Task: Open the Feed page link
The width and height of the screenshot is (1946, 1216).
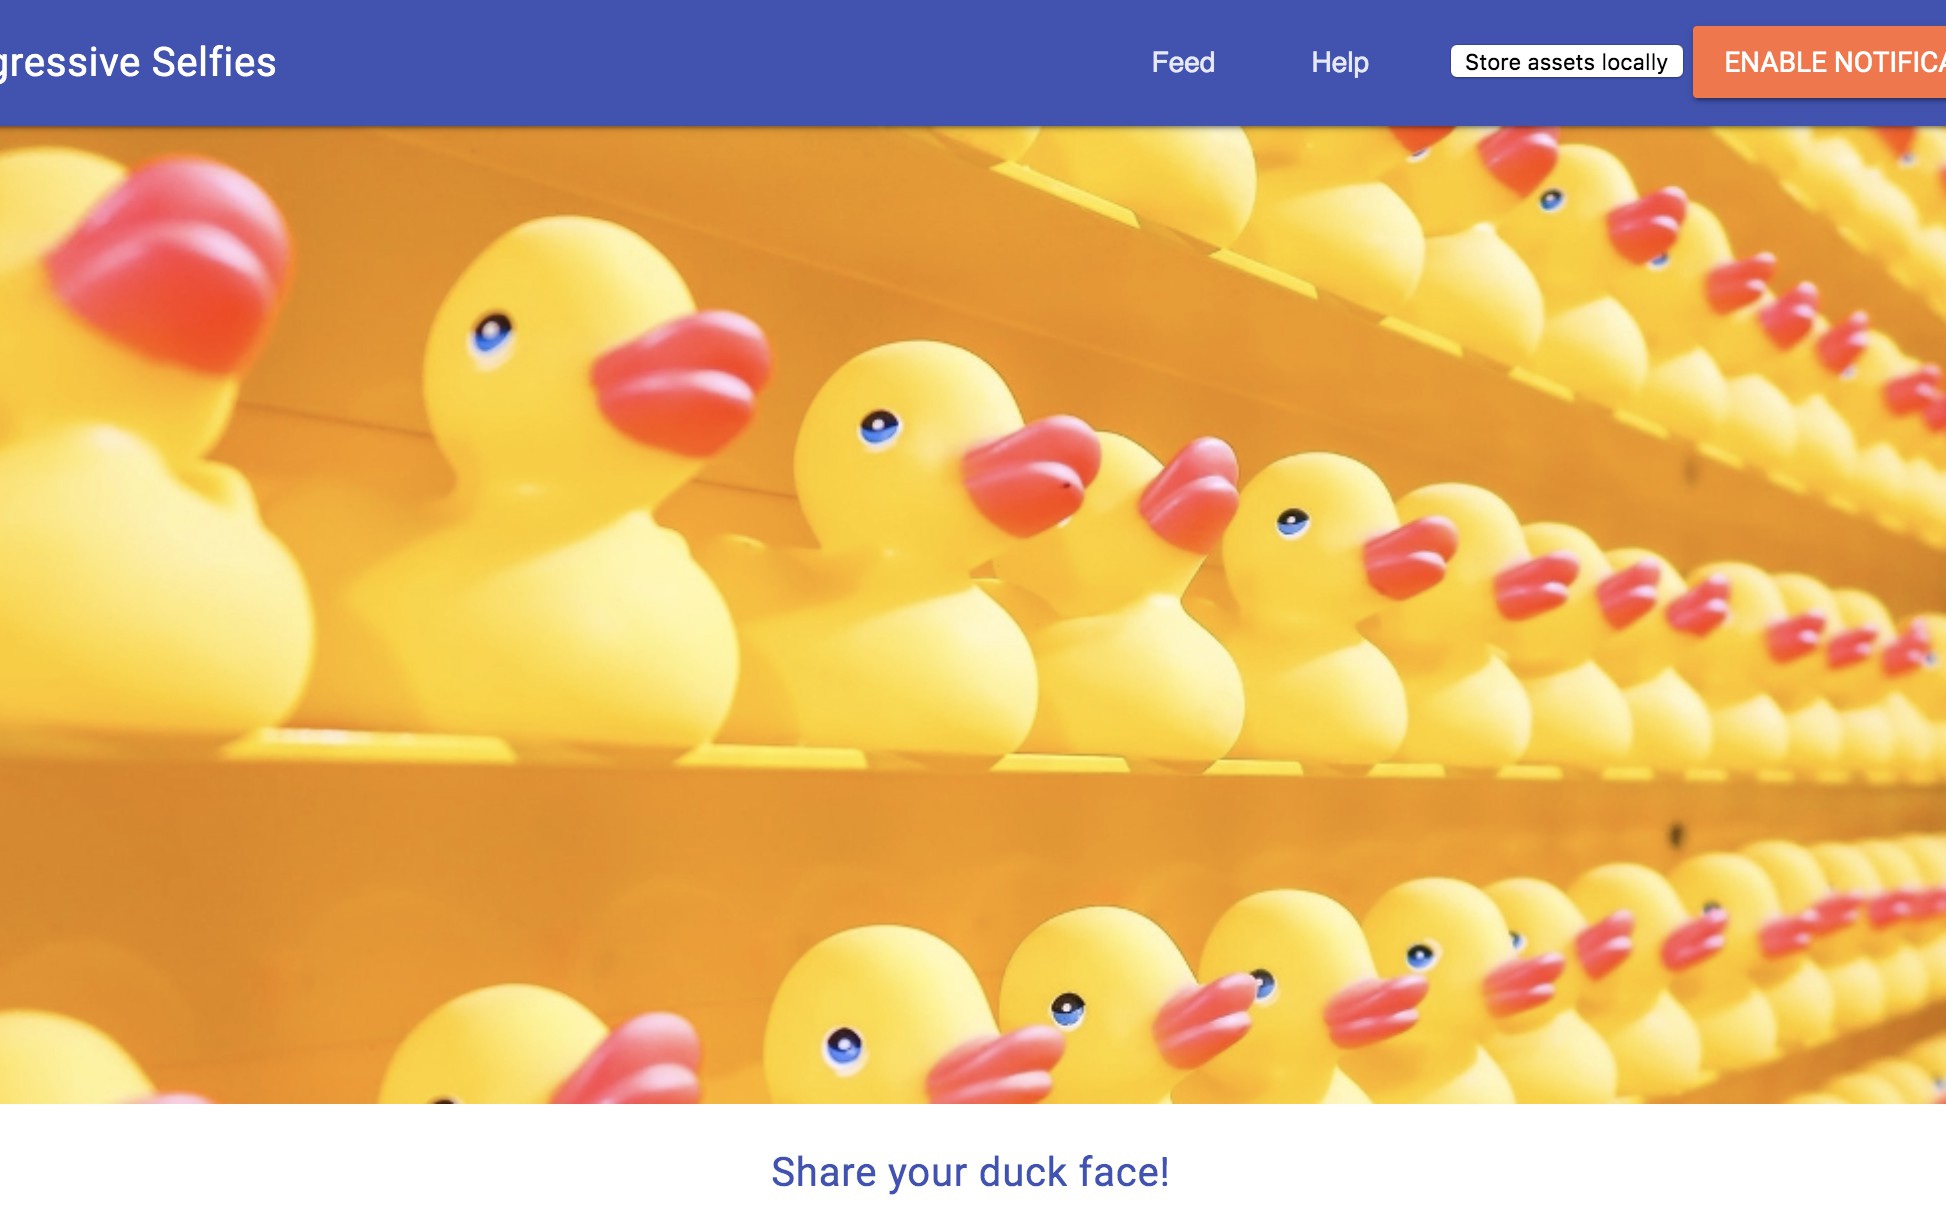Action: pyautogui.click(x=1182, y=62)
